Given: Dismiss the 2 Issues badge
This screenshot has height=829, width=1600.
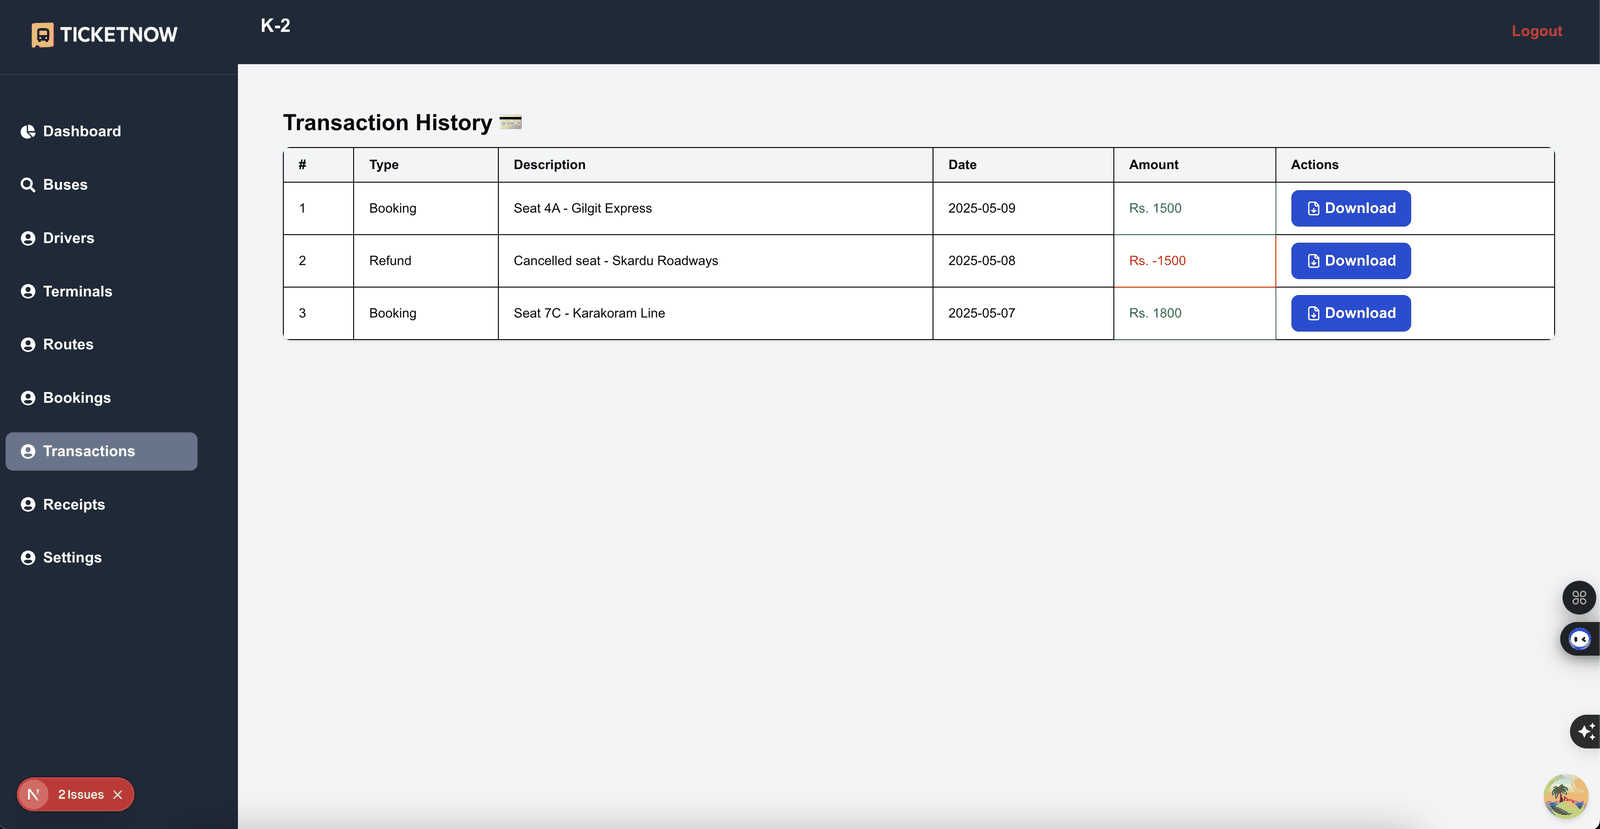Looking at the screenshot, I should [x=118, y=795].
